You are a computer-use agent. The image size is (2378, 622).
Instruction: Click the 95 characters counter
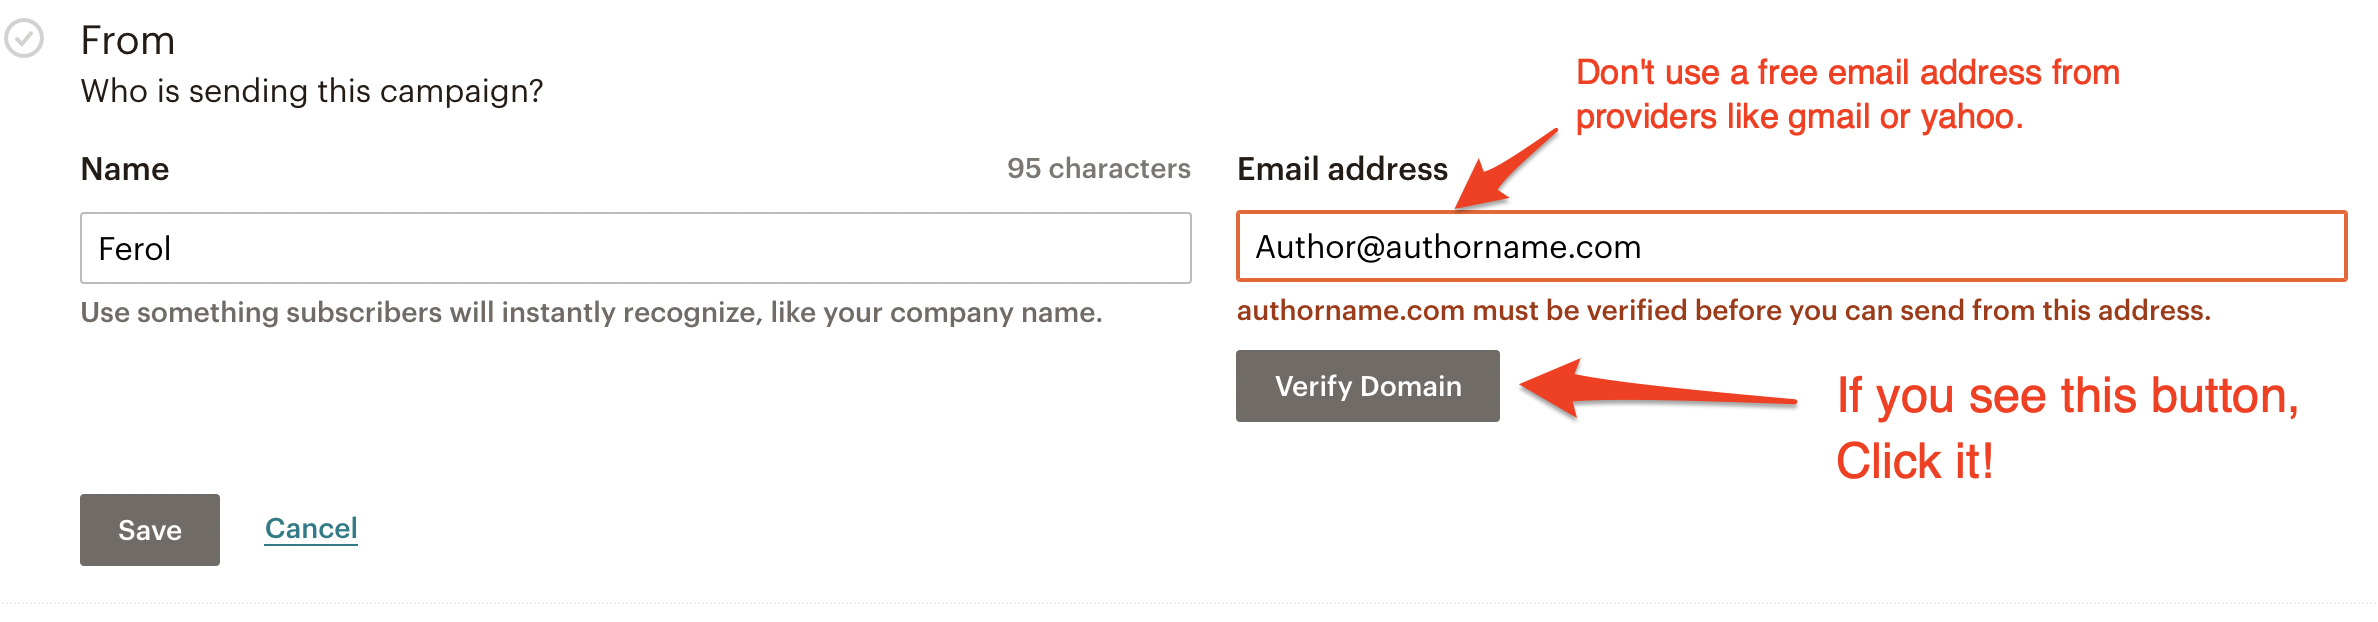[1098, 168]
